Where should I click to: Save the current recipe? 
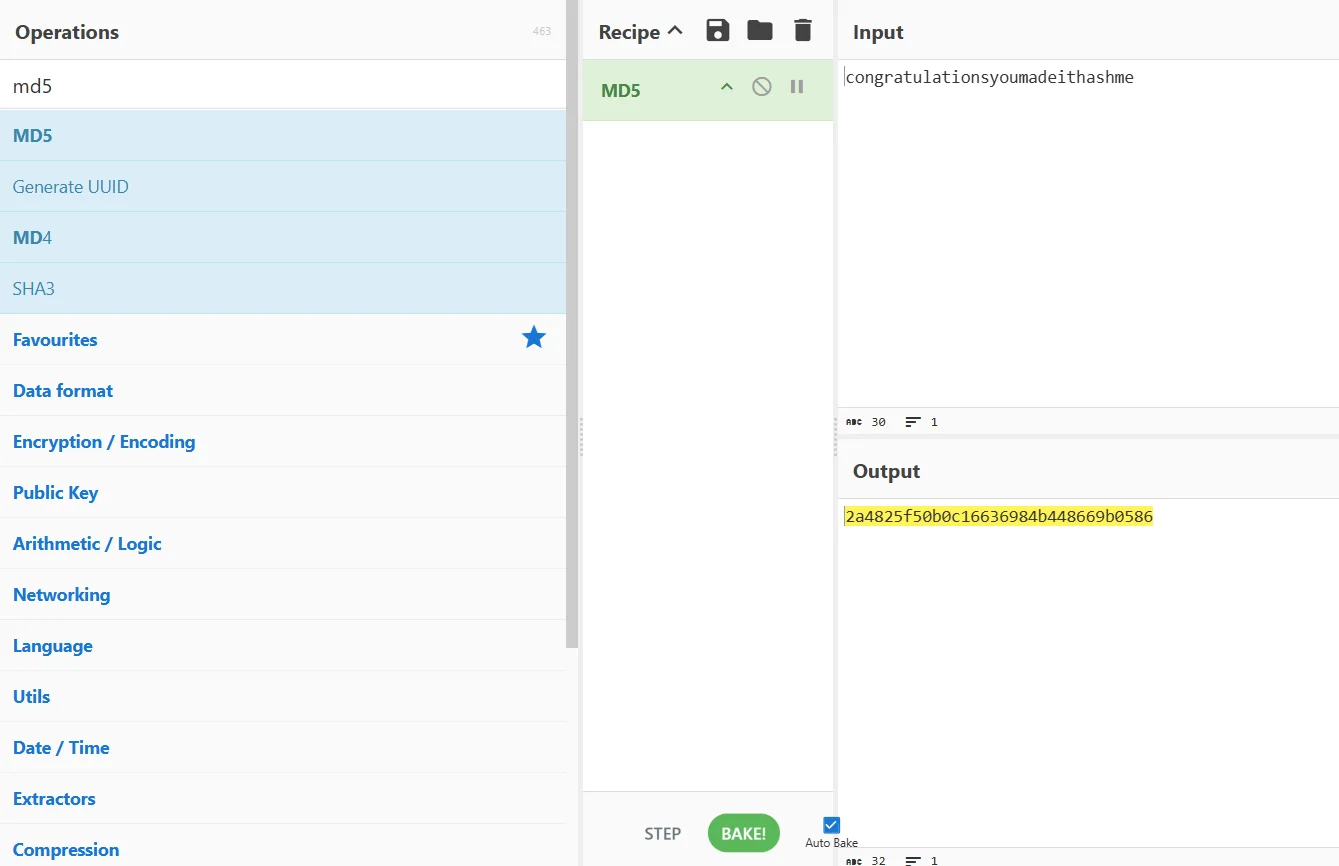click(717, 31)
